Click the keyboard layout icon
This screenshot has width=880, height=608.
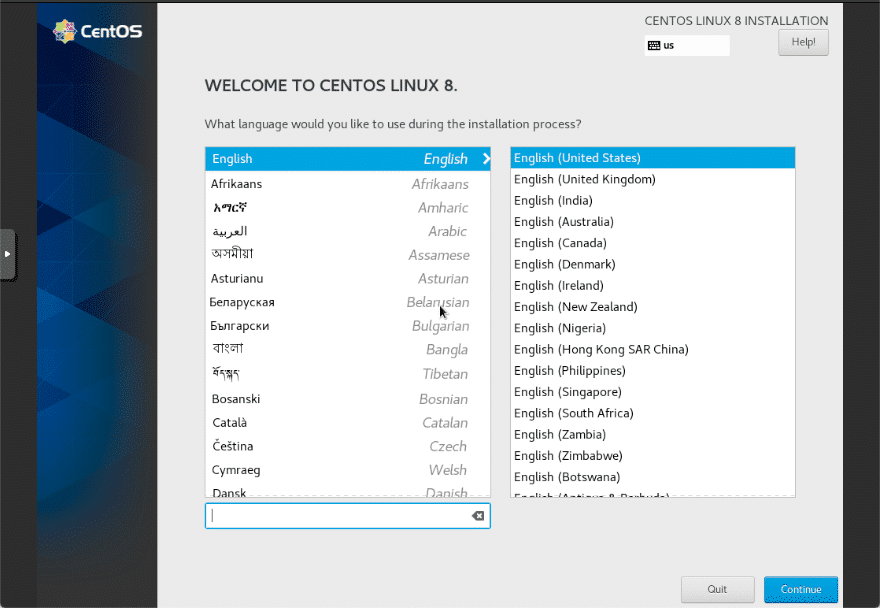click(x=653, y=45)
